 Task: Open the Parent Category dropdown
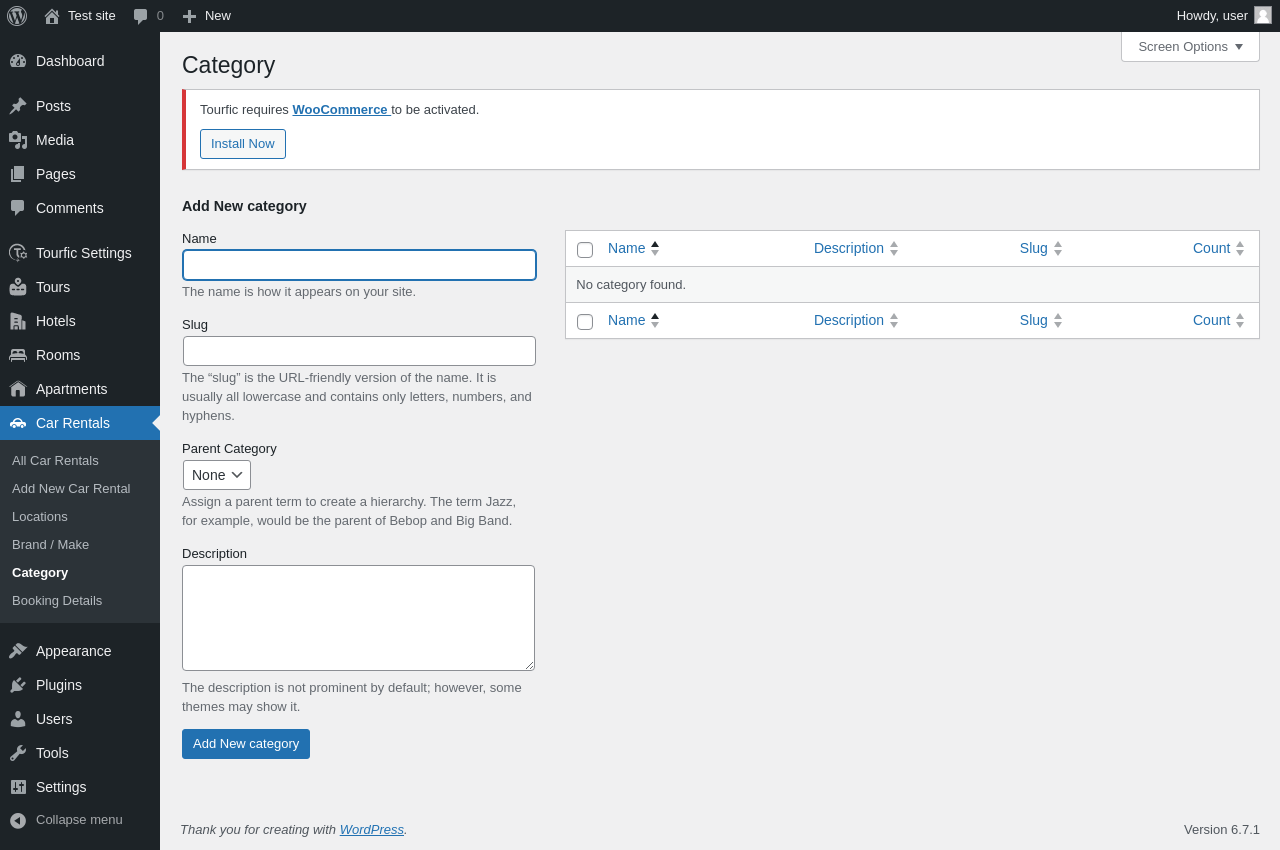(x=217, y=475)
